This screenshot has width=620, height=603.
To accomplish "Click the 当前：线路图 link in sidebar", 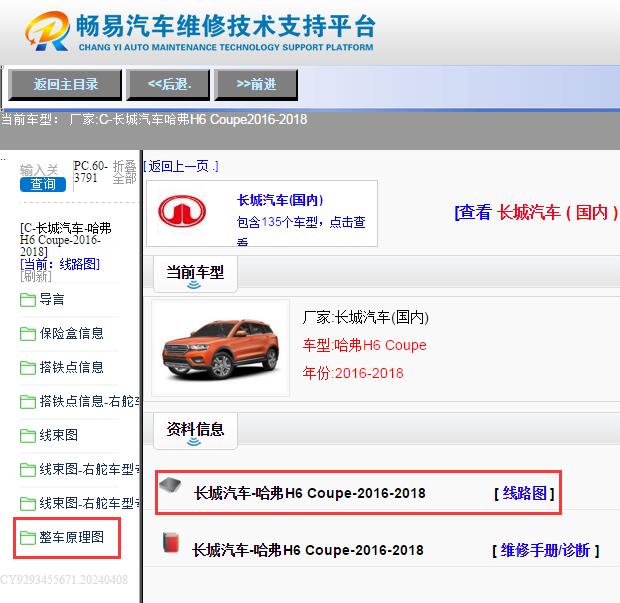I will [60, 264].
